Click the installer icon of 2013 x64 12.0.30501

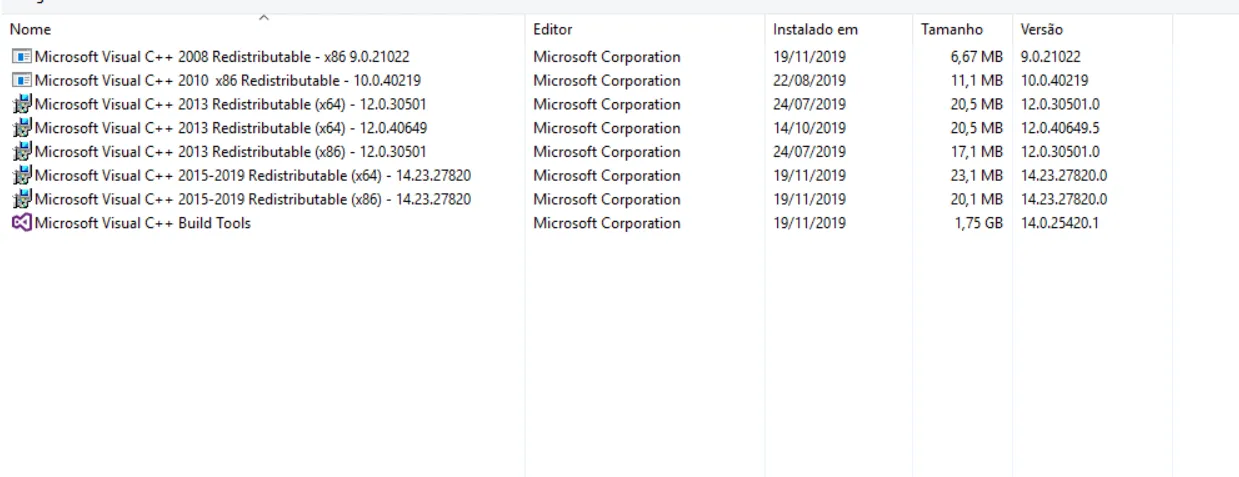point(22,105)
